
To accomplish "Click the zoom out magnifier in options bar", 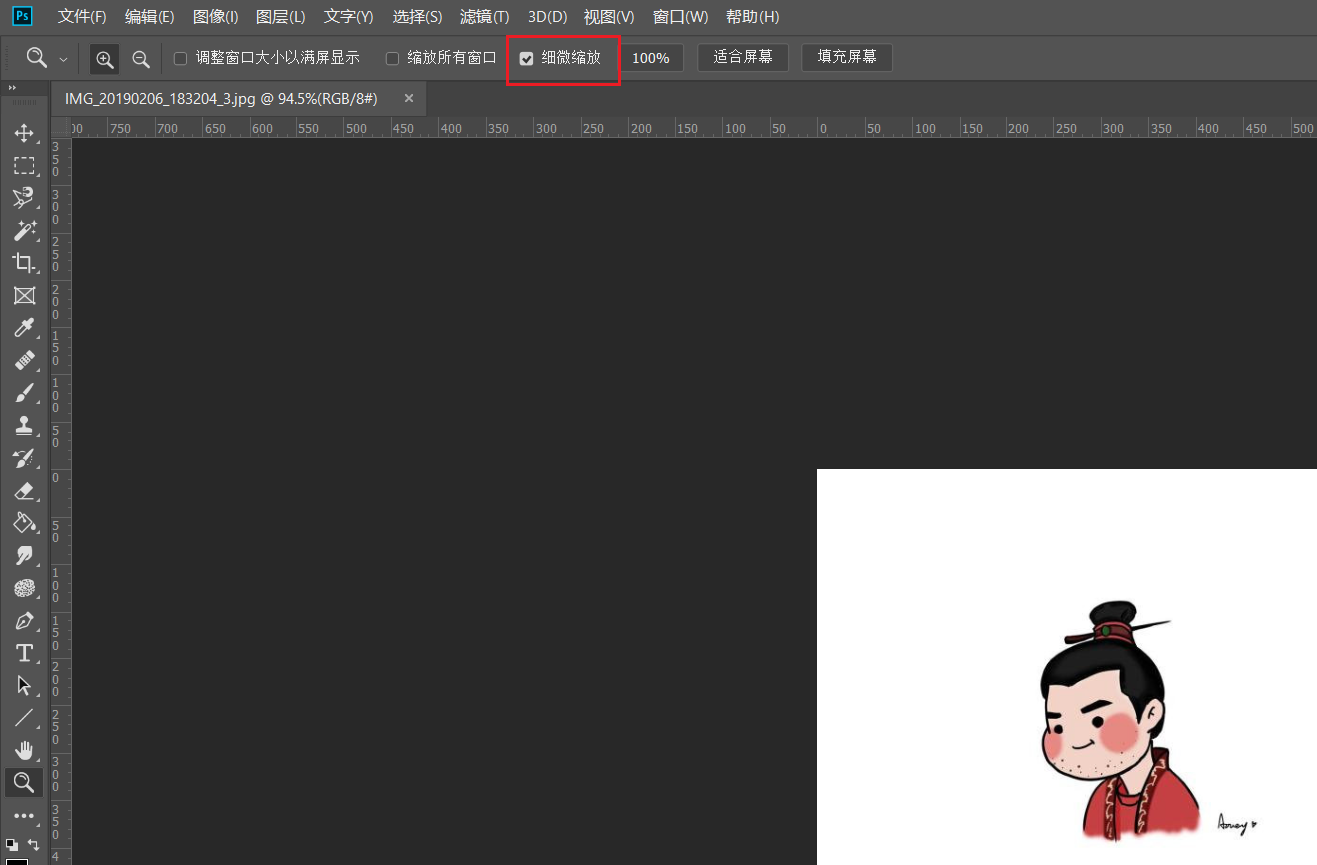I will tap(141, 59).
